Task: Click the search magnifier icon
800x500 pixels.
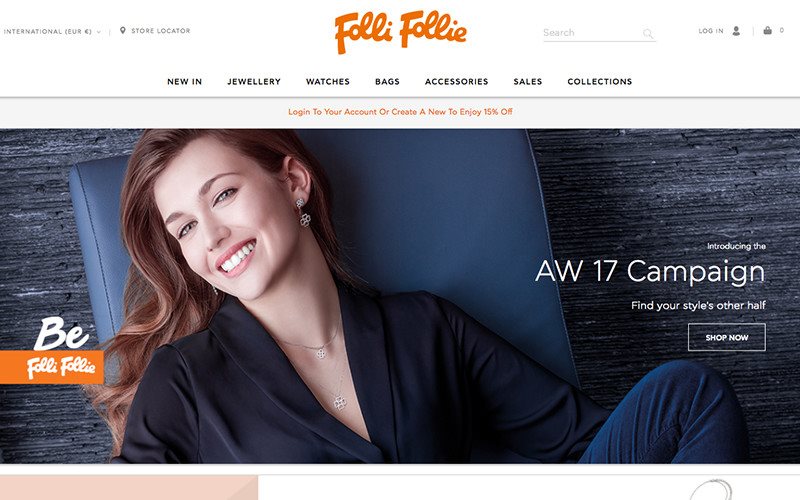Action: (647, 34)
